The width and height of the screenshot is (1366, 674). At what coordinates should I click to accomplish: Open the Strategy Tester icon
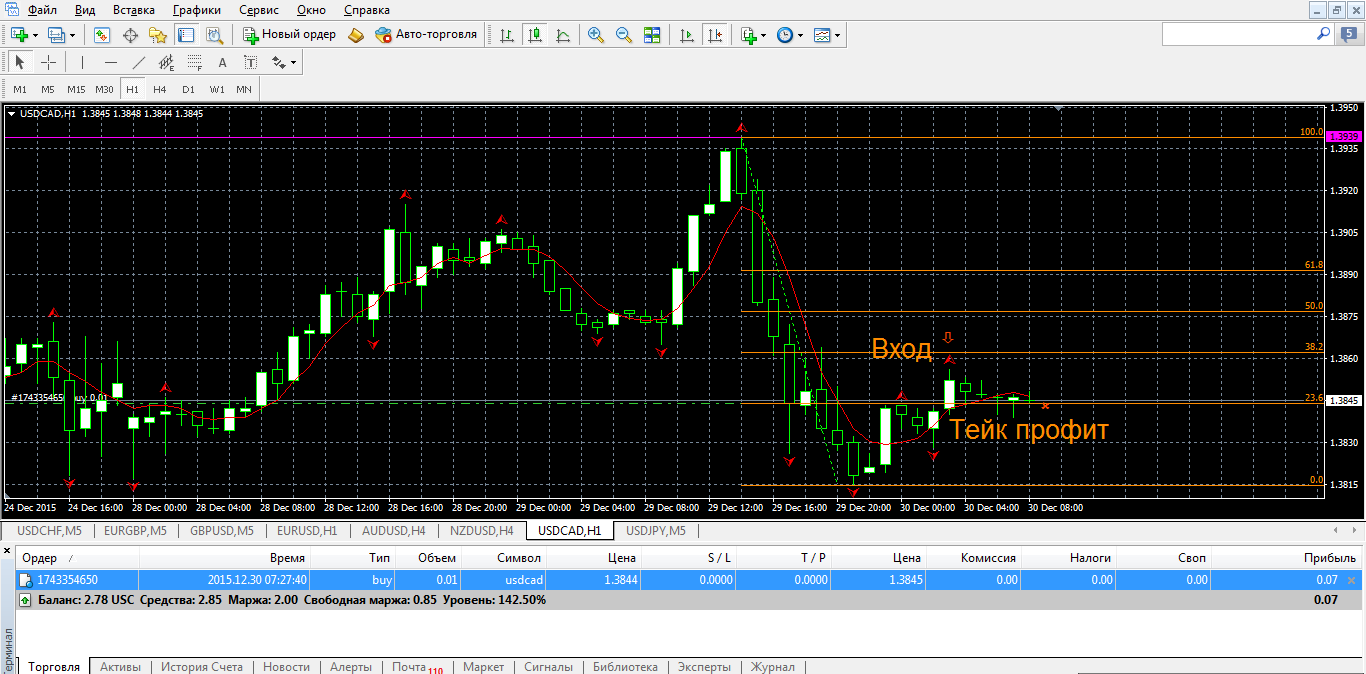point(214,35)
